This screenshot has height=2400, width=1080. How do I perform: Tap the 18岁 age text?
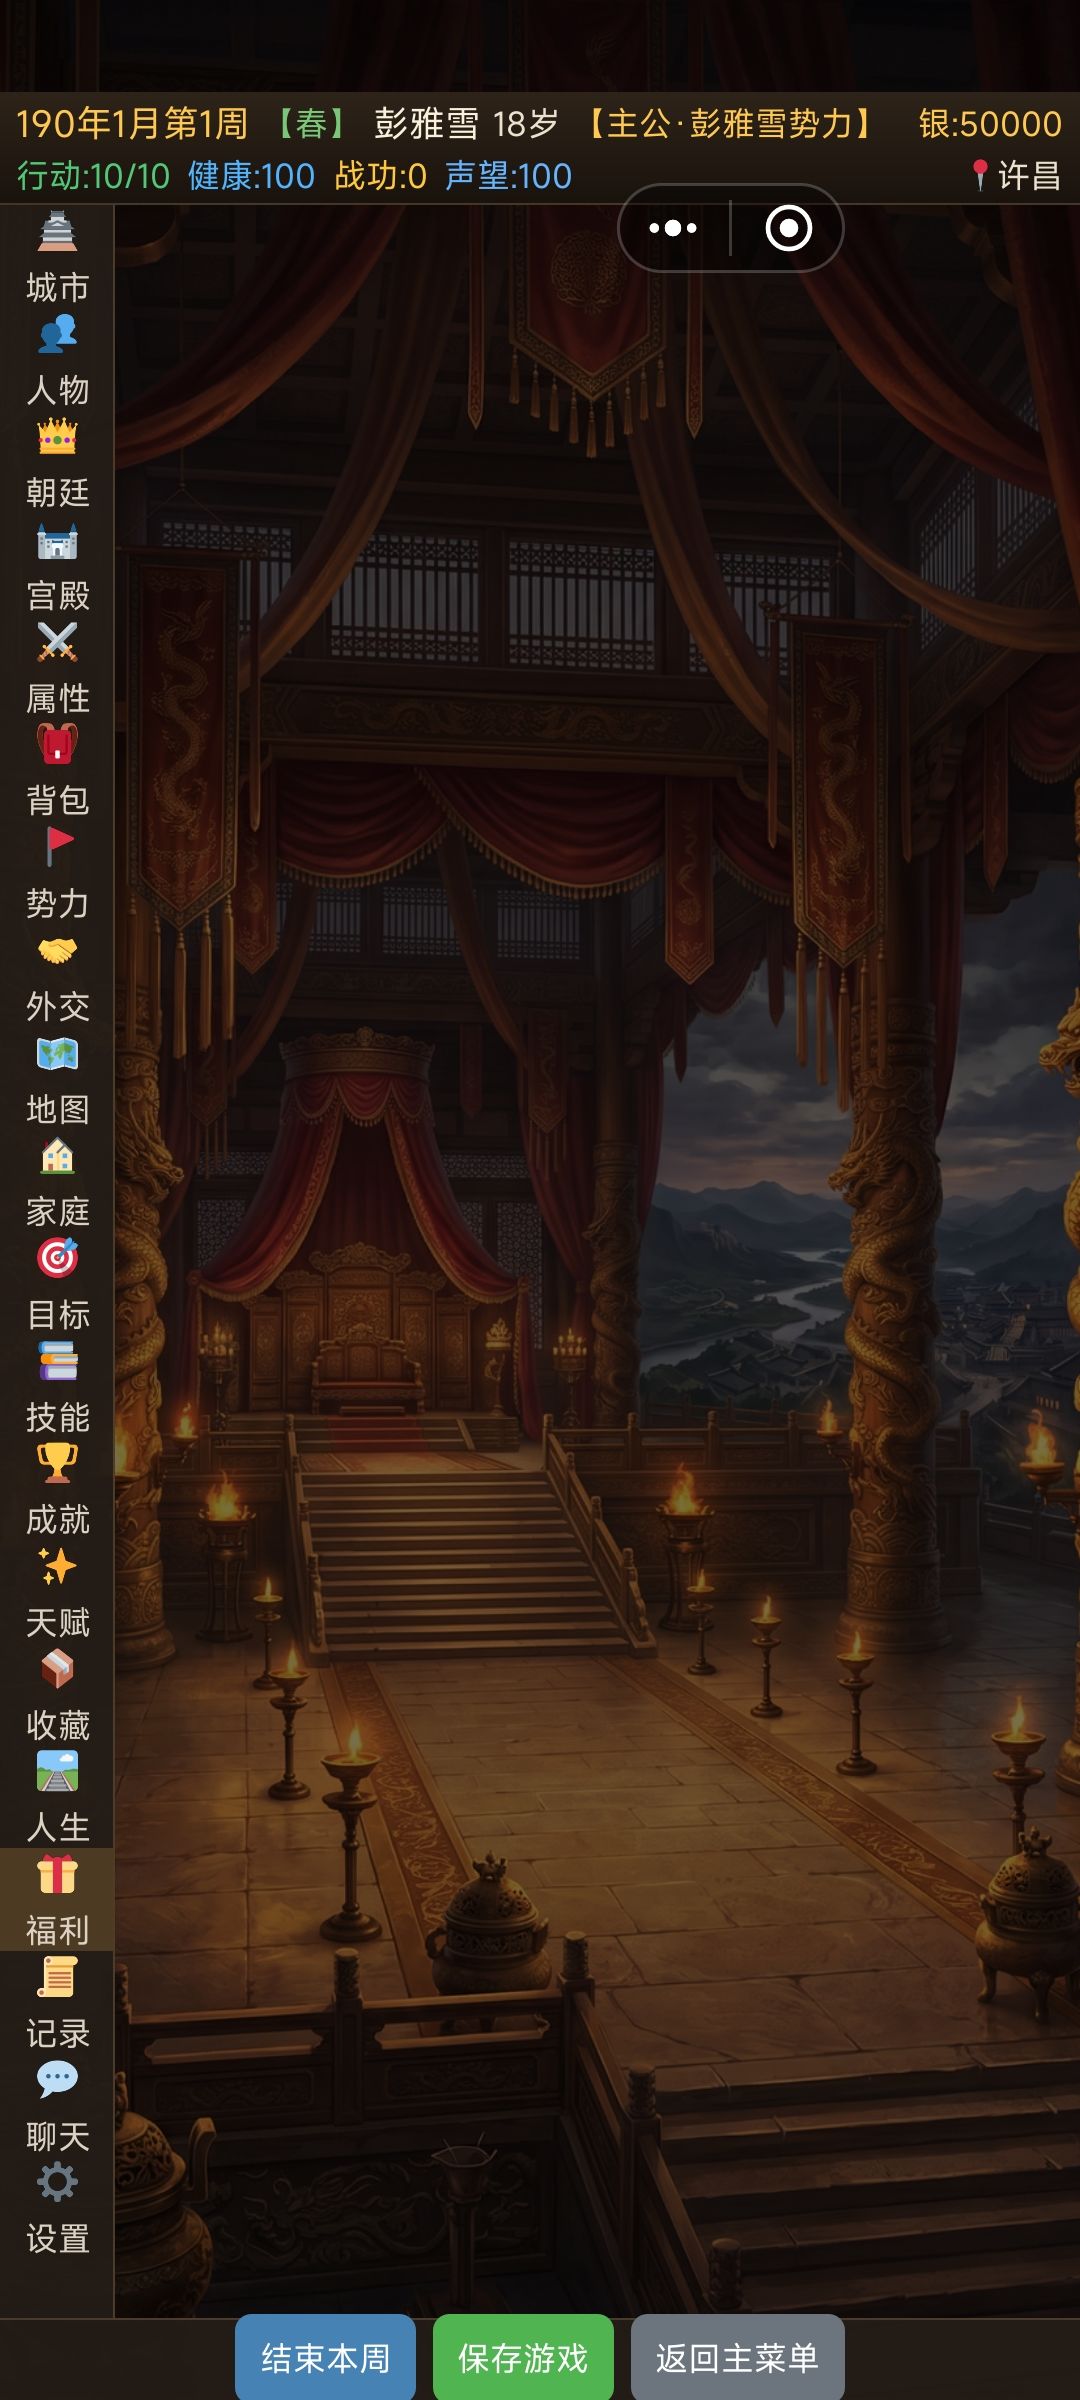[x=525, y=124]
